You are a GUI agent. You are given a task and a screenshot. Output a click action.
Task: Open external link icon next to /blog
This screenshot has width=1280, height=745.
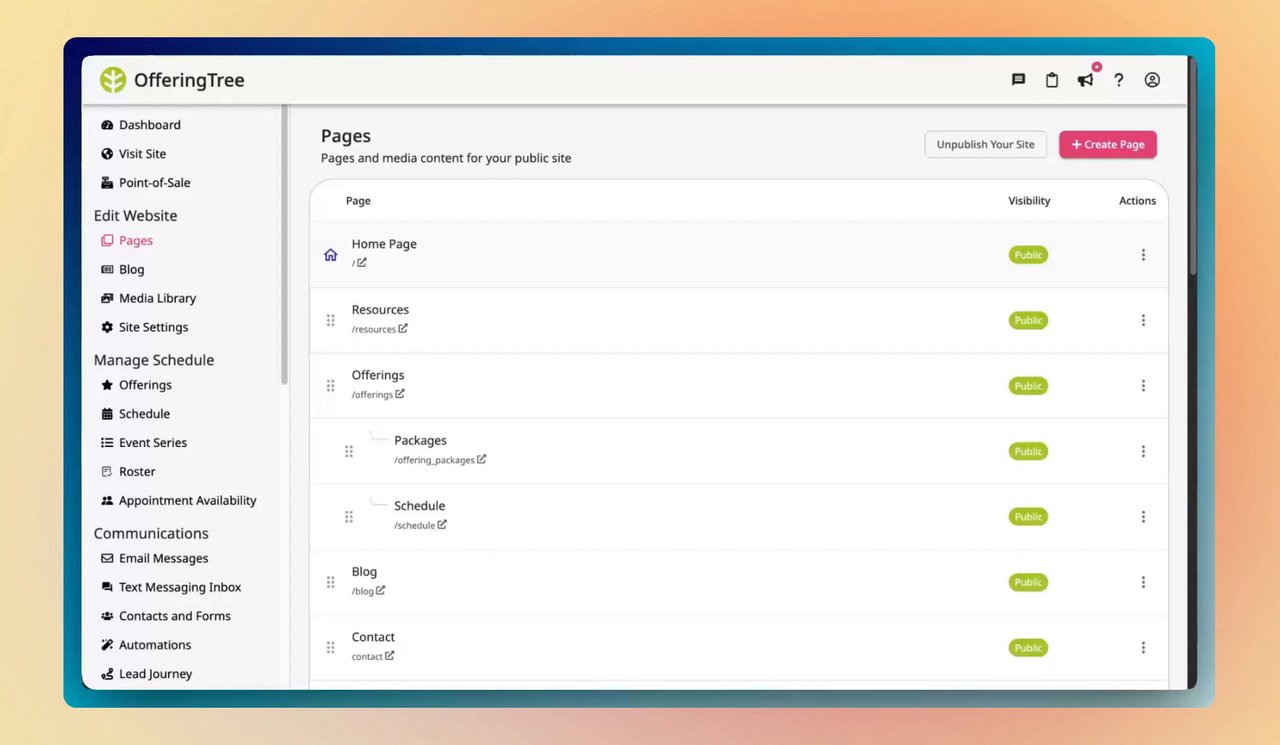tap(380, 590)
